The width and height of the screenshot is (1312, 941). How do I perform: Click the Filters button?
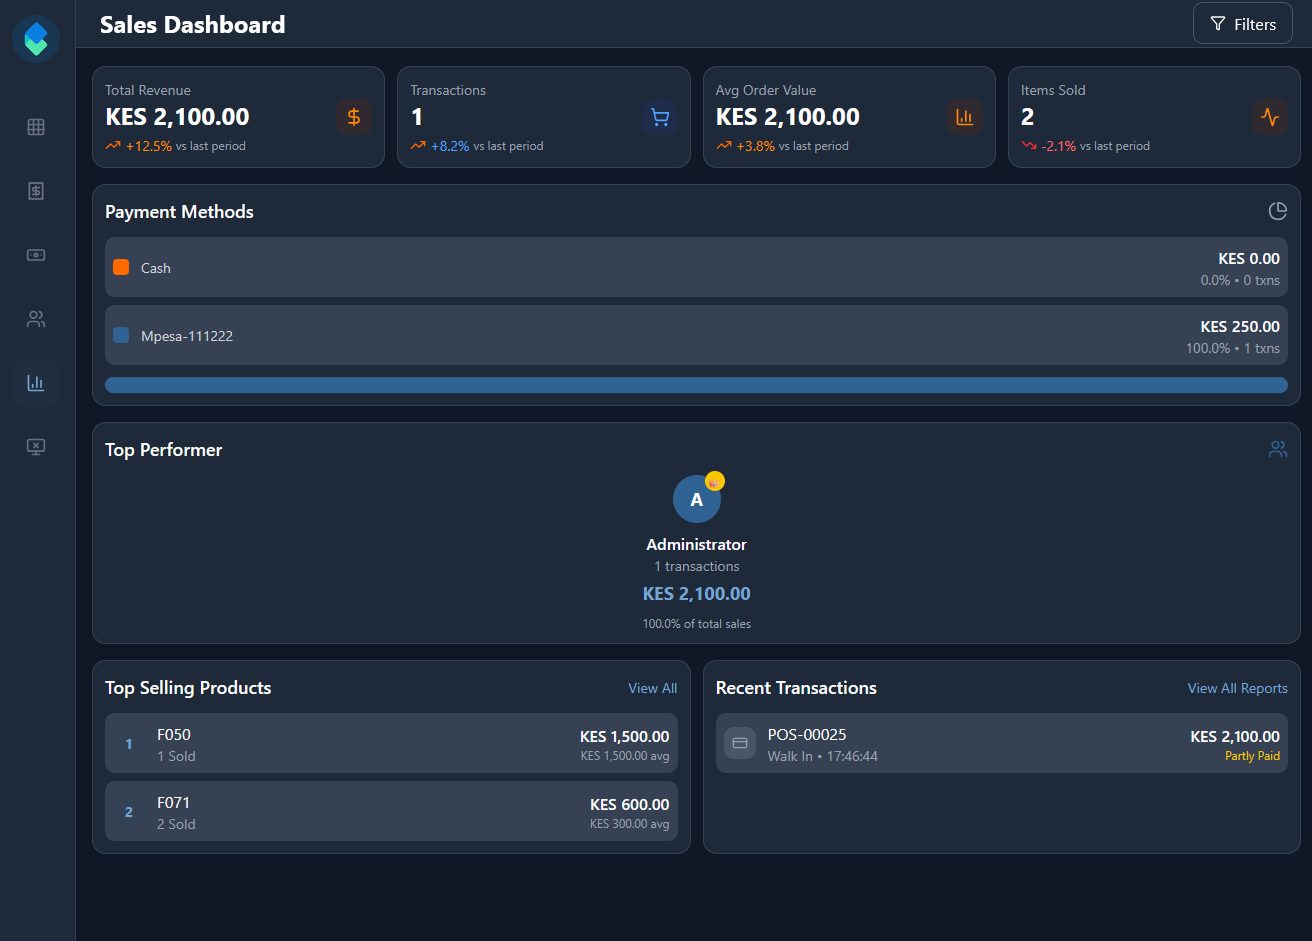(1243, 24)
